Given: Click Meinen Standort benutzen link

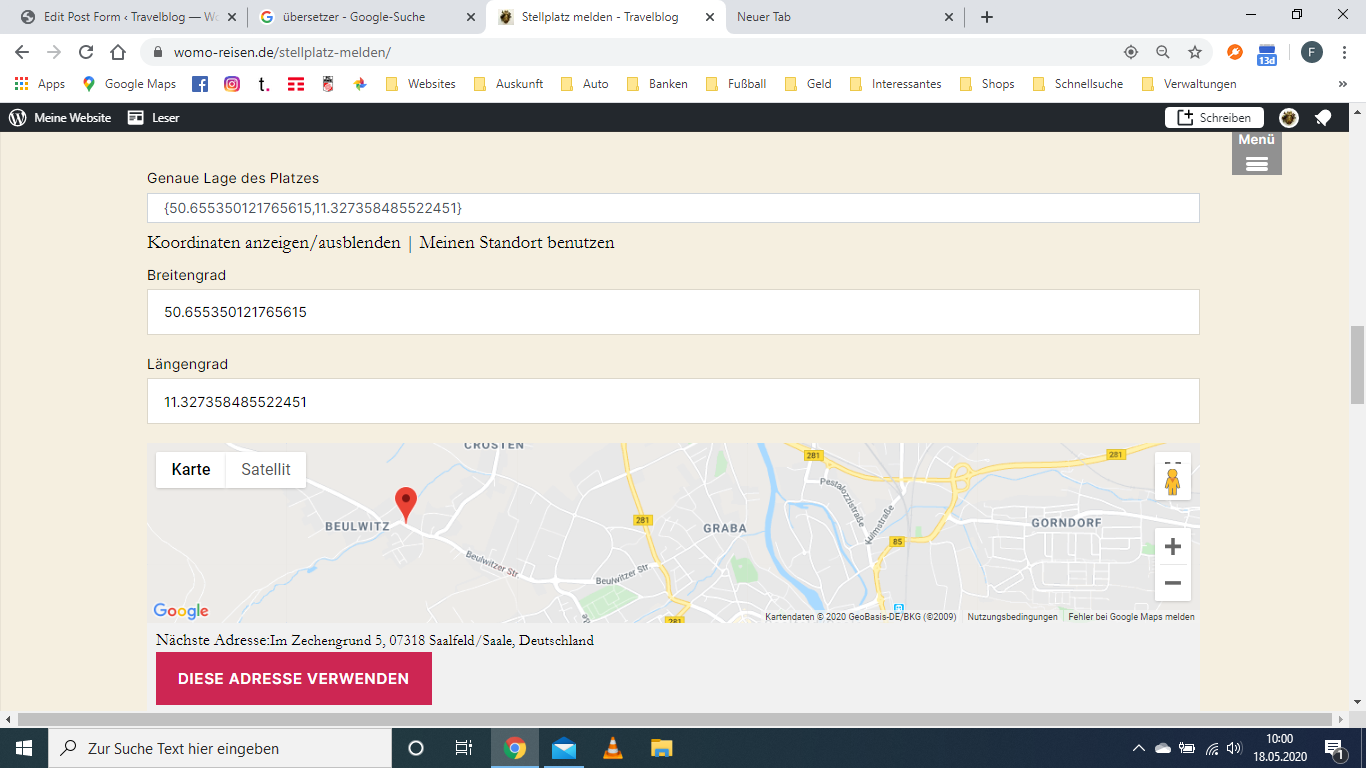Looking at the screenshot, I should point(516,243).
